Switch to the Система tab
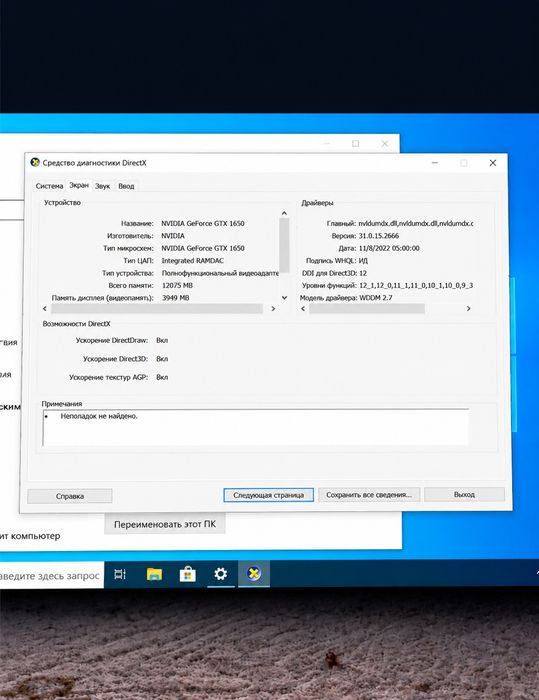 (49, 186)
